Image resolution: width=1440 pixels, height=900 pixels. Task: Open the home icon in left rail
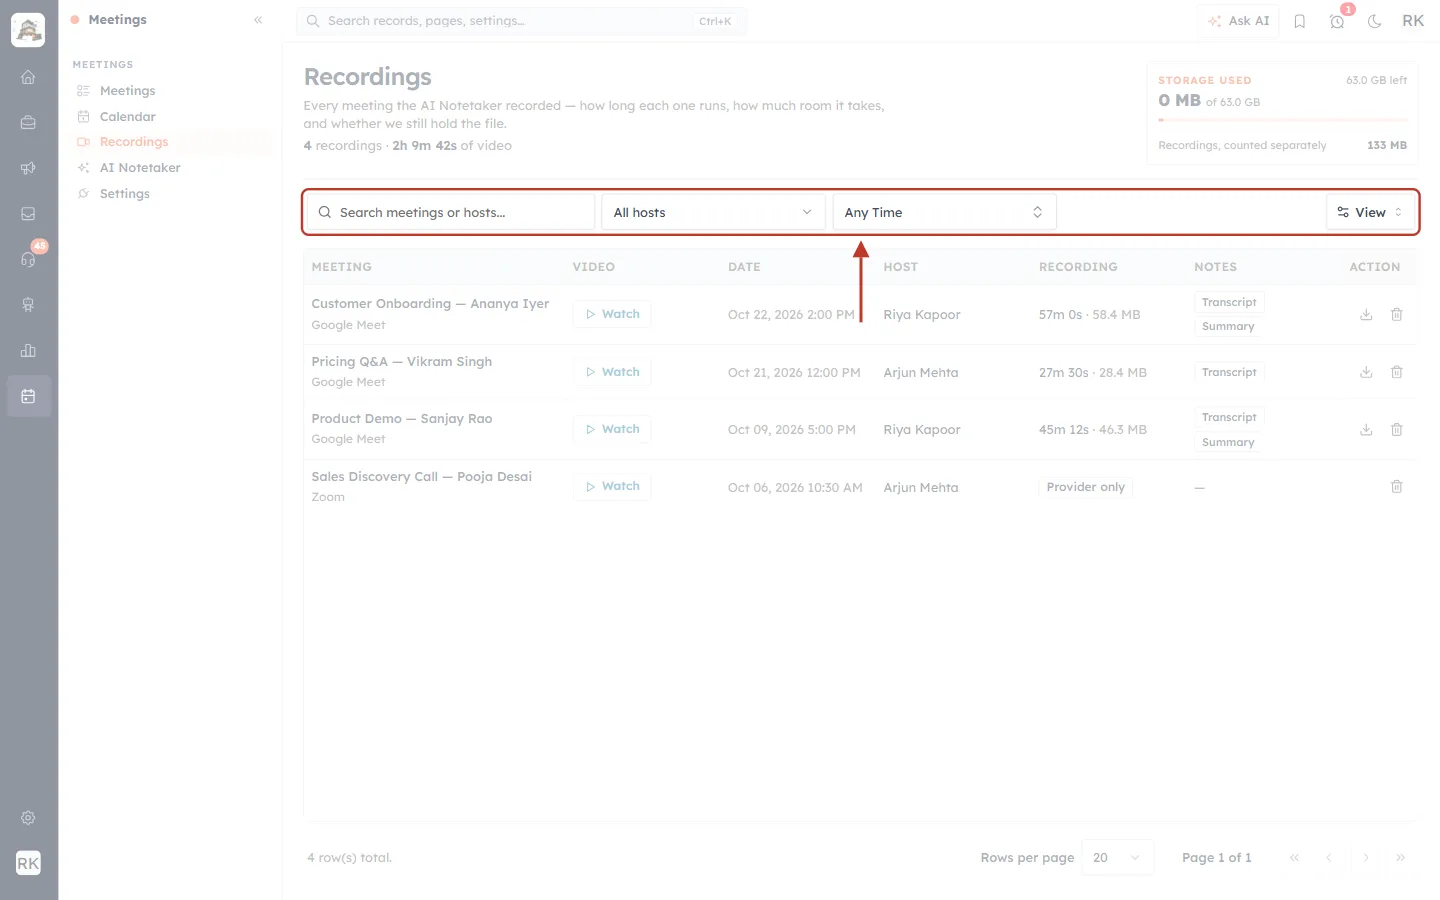pos(28,77)
